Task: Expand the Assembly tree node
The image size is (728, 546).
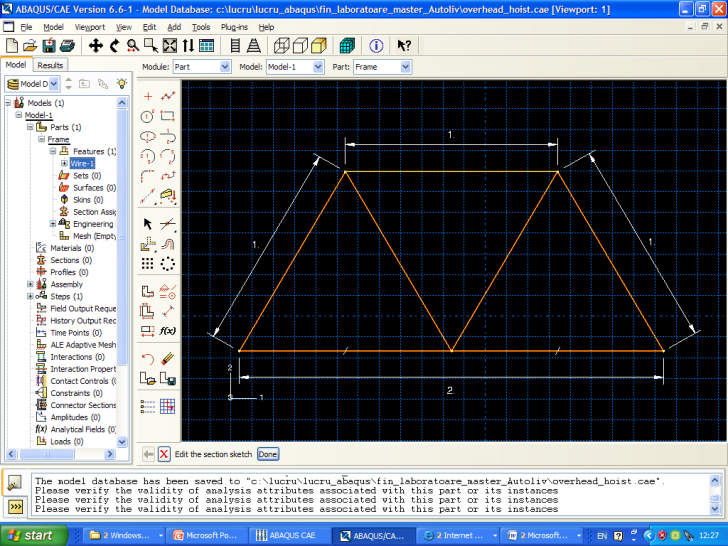Action: (30, 284)
